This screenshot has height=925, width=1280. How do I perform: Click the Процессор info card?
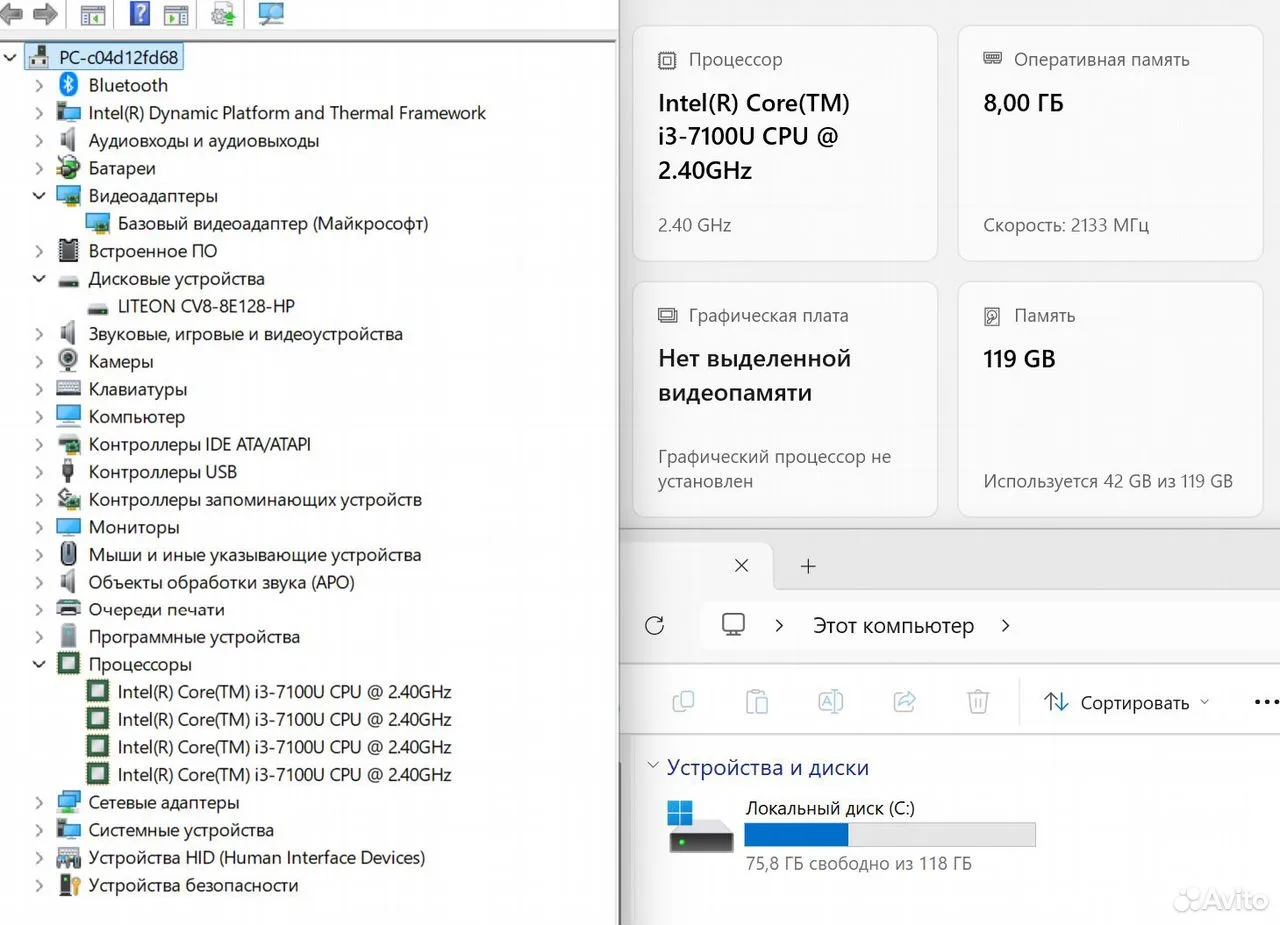click(785, 143)
